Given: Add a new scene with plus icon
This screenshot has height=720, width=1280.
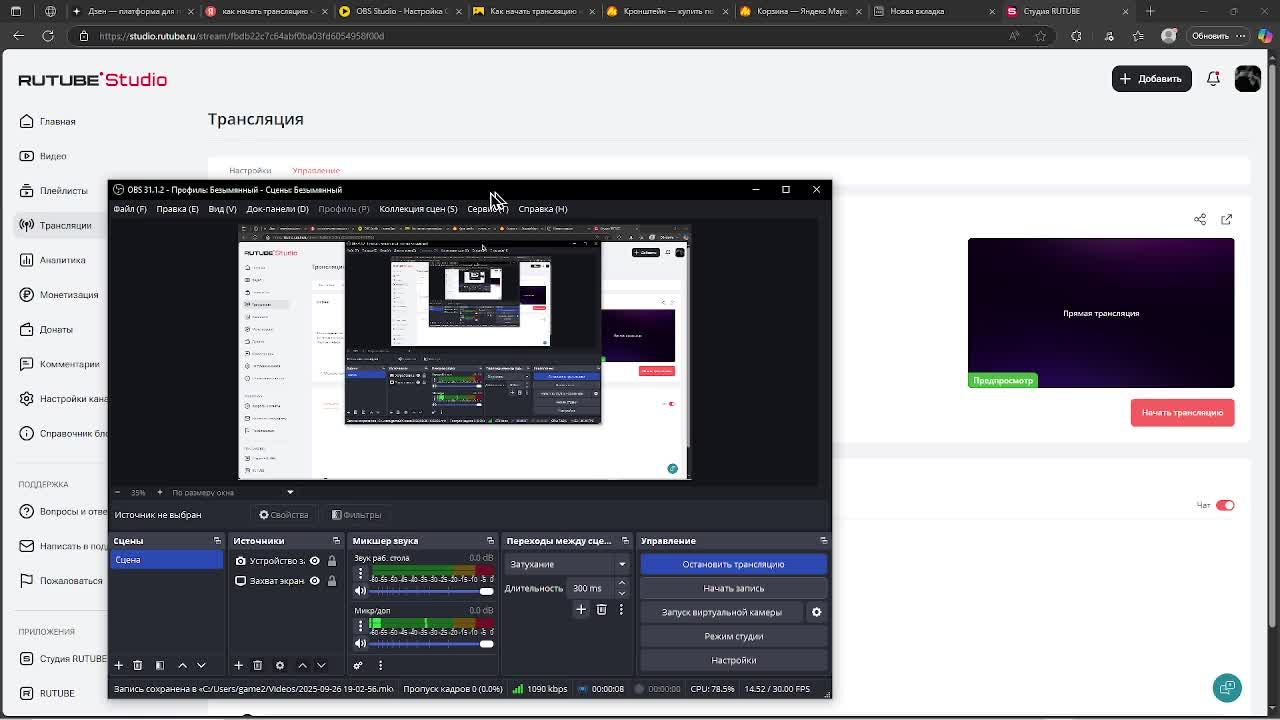Looking at the screenshot, I should [118, 665].
